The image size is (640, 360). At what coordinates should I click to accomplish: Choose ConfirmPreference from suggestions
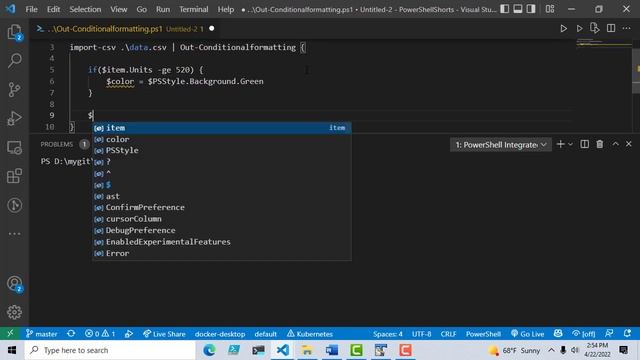(x=222, y=207)
